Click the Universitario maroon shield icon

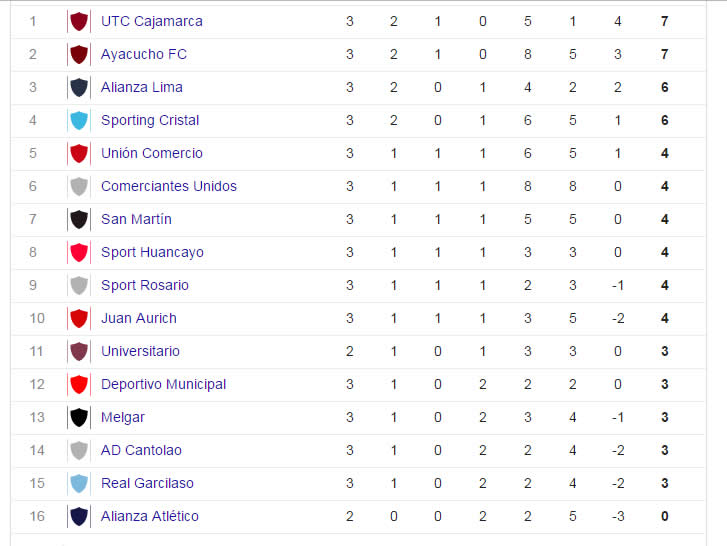(x=79, y=351)
